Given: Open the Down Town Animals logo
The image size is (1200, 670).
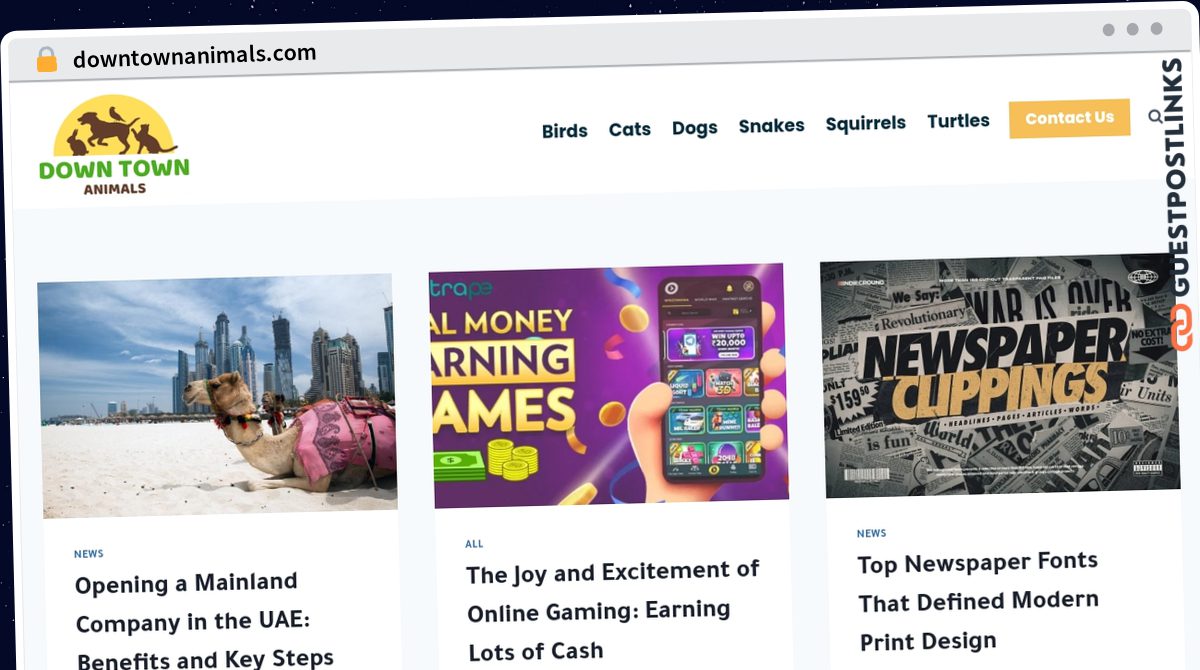Looking at the screenshot, I should (114, 145).
